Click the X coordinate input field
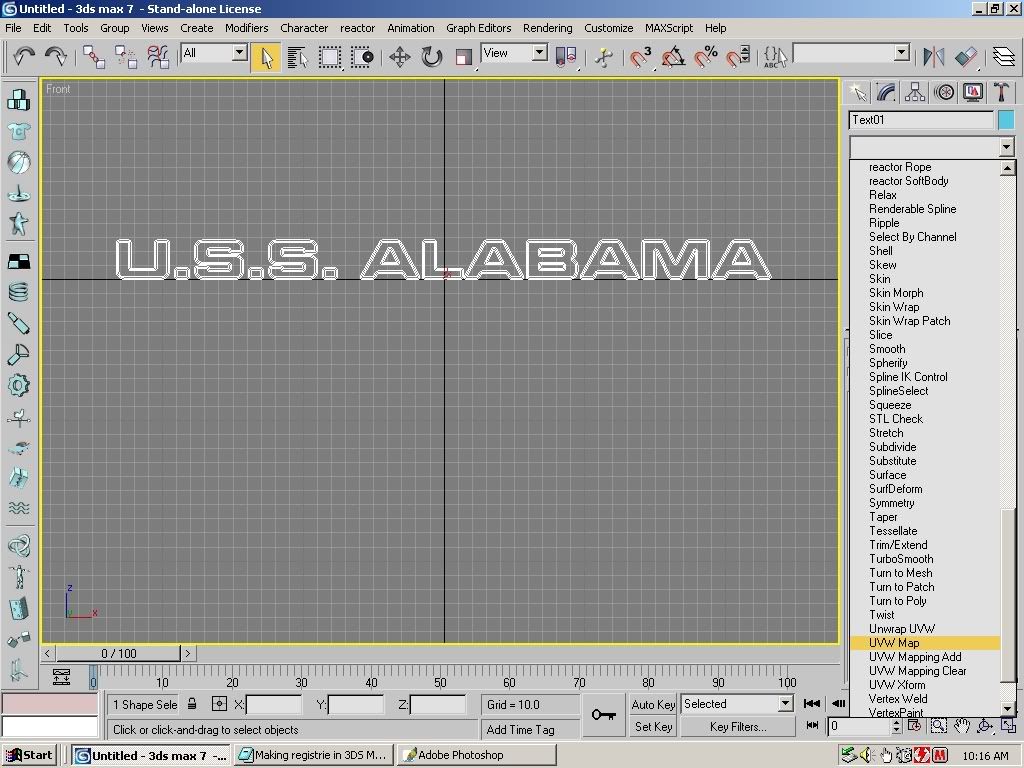 274,705
